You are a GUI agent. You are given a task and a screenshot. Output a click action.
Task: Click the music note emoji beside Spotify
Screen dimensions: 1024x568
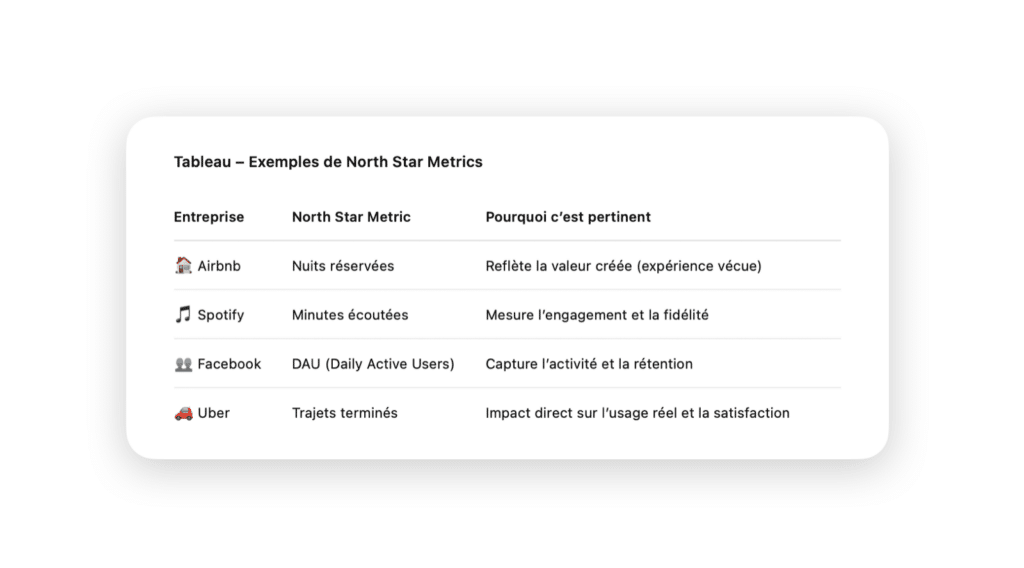(184, 314)
